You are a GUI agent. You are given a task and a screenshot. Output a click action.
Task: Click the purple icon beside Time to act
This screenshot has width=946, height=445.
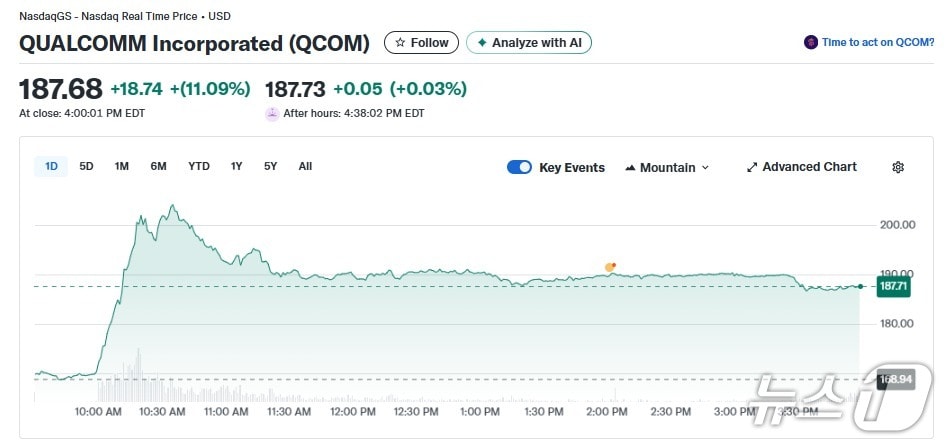pos(811,42)
